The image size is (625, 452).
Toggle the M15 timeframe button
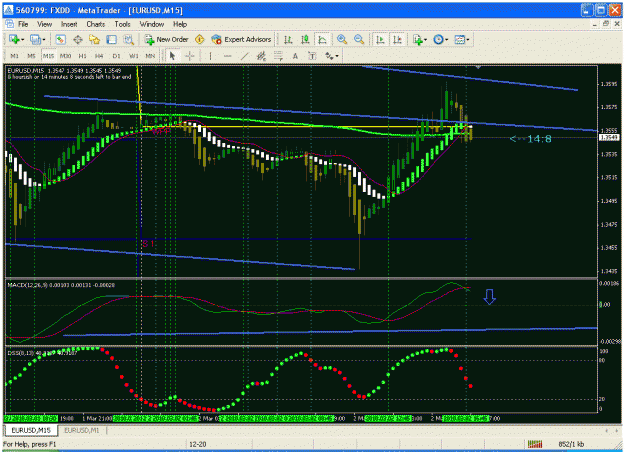[48, 56]
